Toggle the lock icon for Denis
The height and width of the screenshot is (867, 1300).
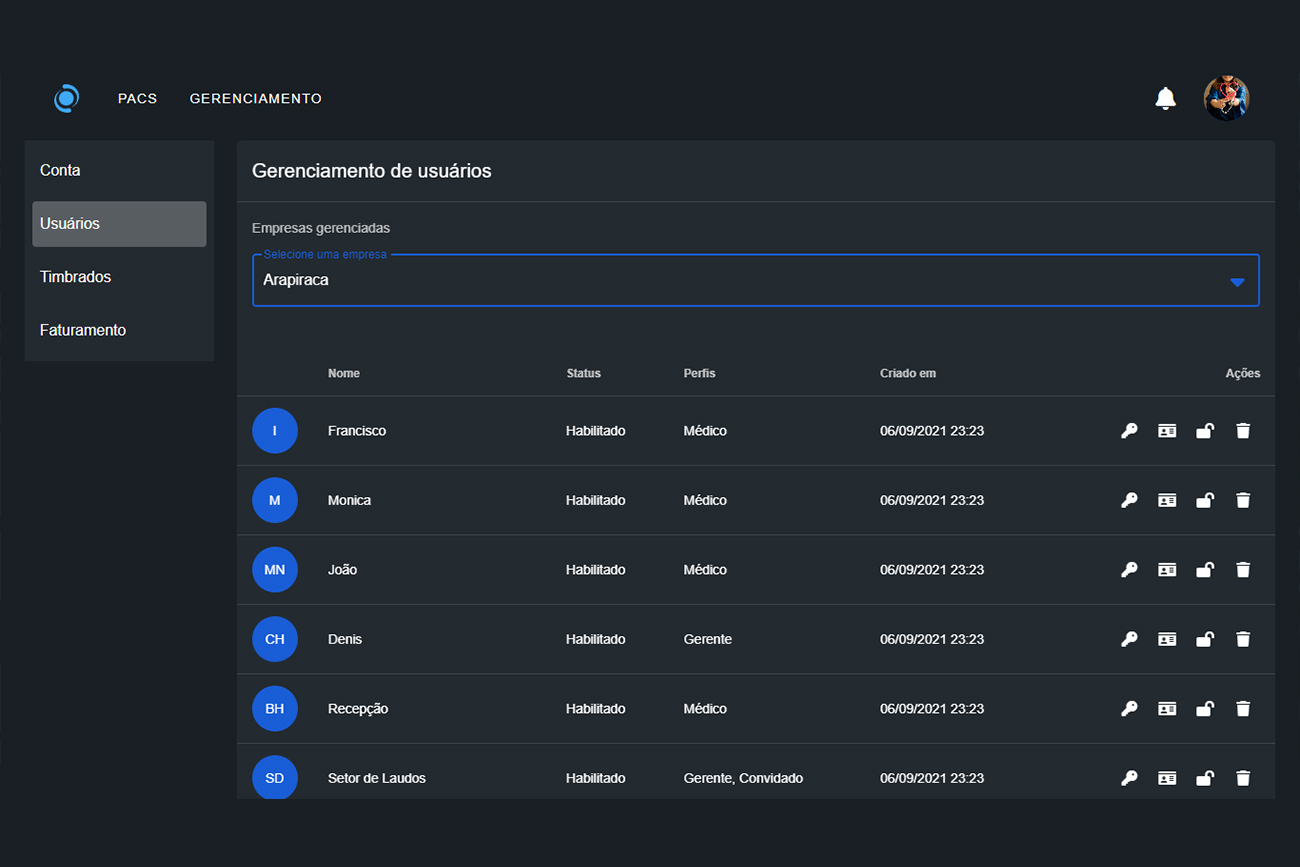tap(1205, 639)
